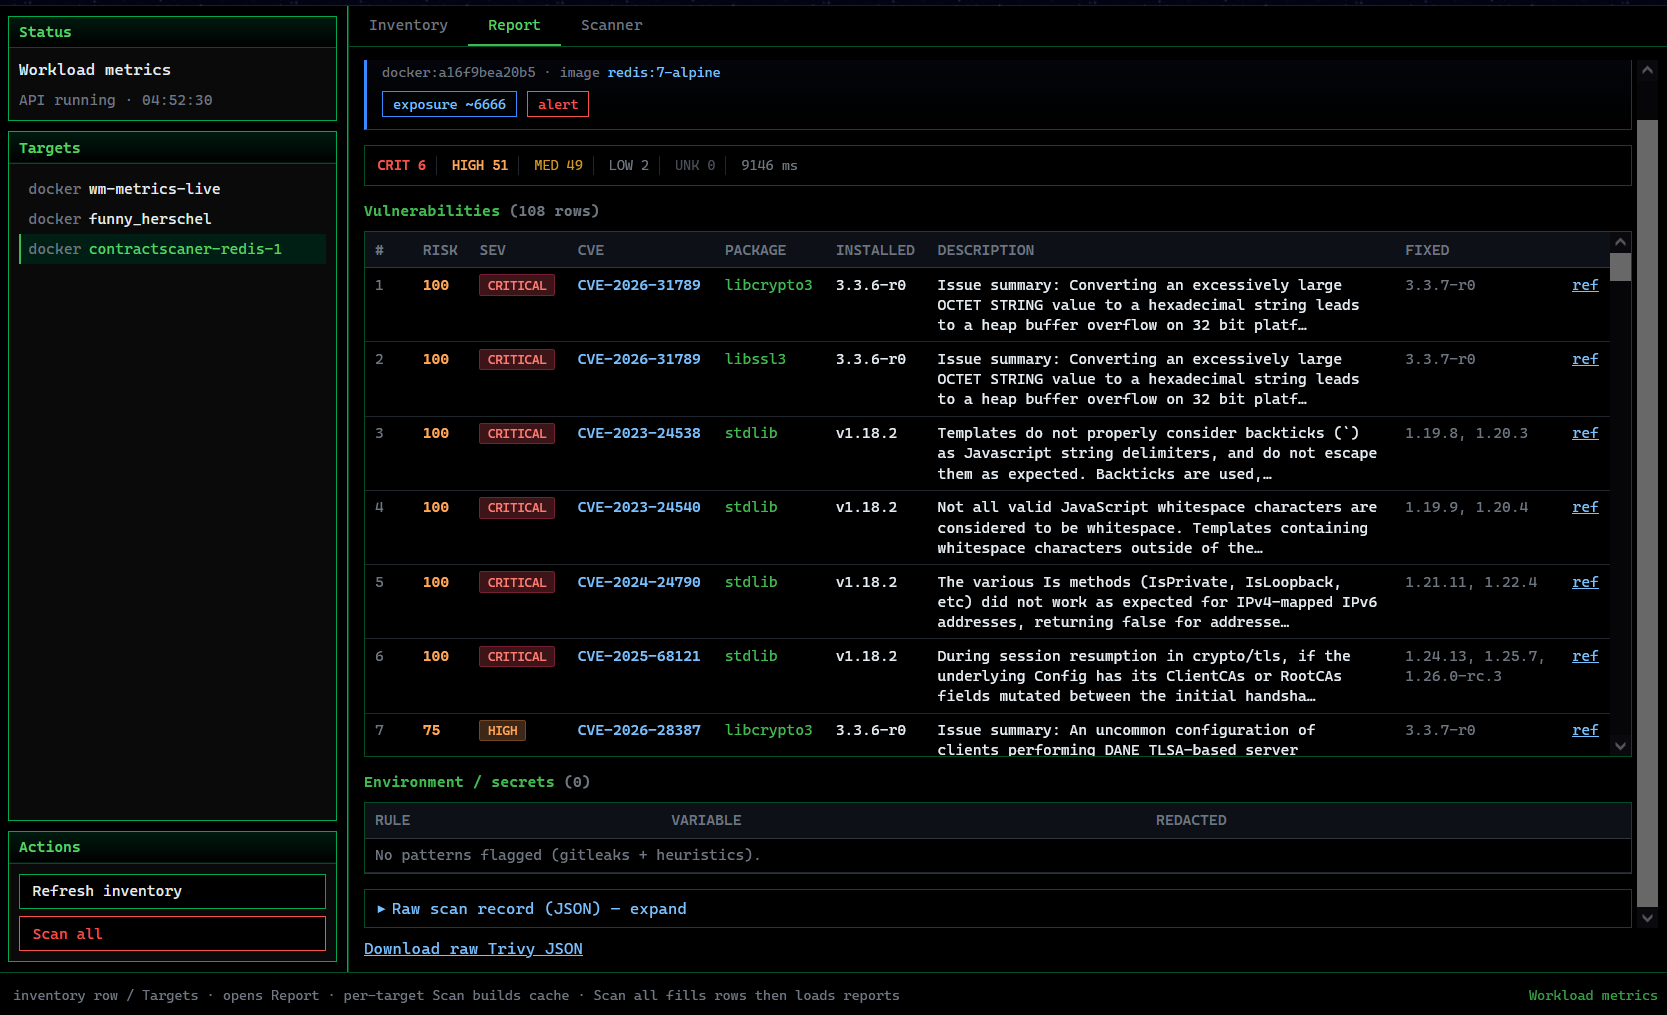Open ref link for CVE-2023-24540
1667x1015 pixels.
pyautogui.click(x=1585, y=507)
